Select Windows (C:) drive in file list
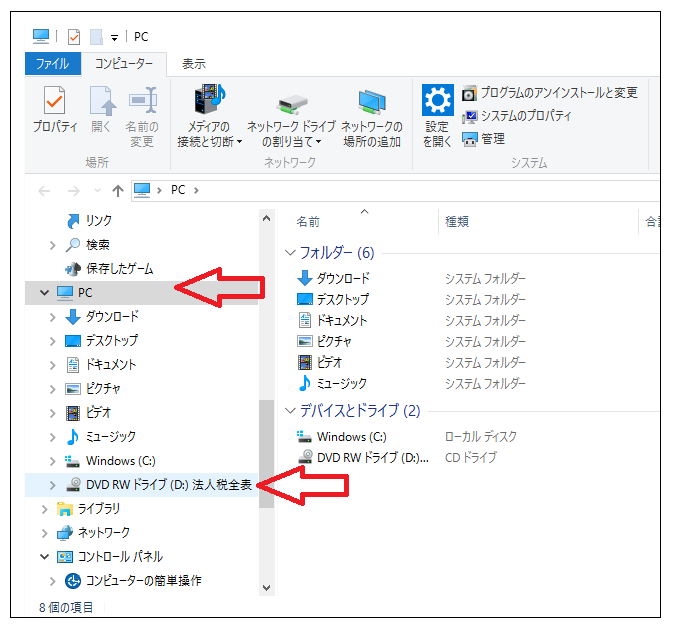The image size is (675, 629). click(x=350, y=437)
